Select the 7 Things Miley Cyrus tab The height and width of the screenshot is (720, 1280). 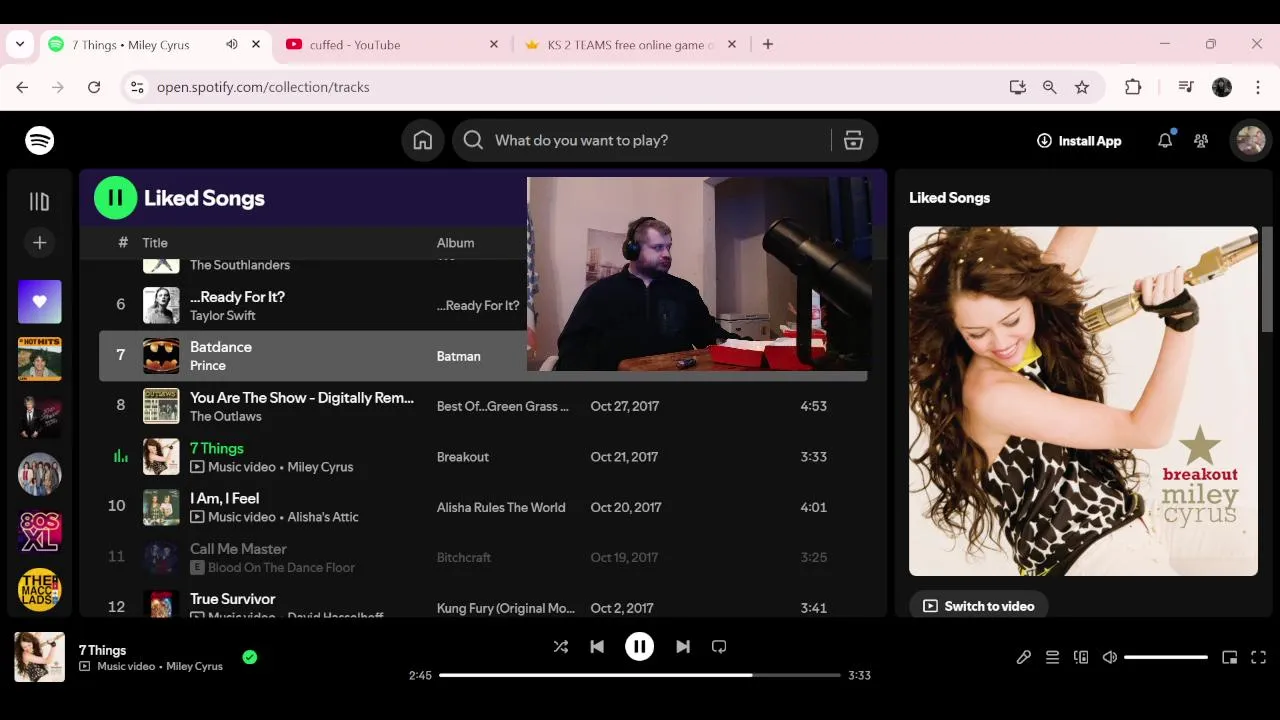point(155,45)
